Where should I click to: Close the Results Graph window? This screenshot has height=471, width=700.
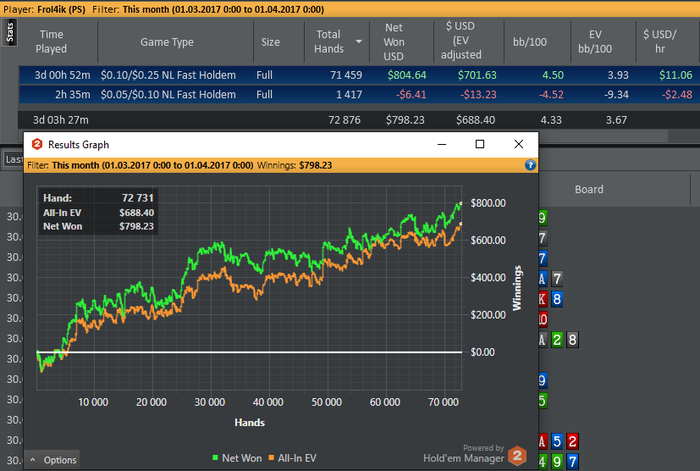518,144
